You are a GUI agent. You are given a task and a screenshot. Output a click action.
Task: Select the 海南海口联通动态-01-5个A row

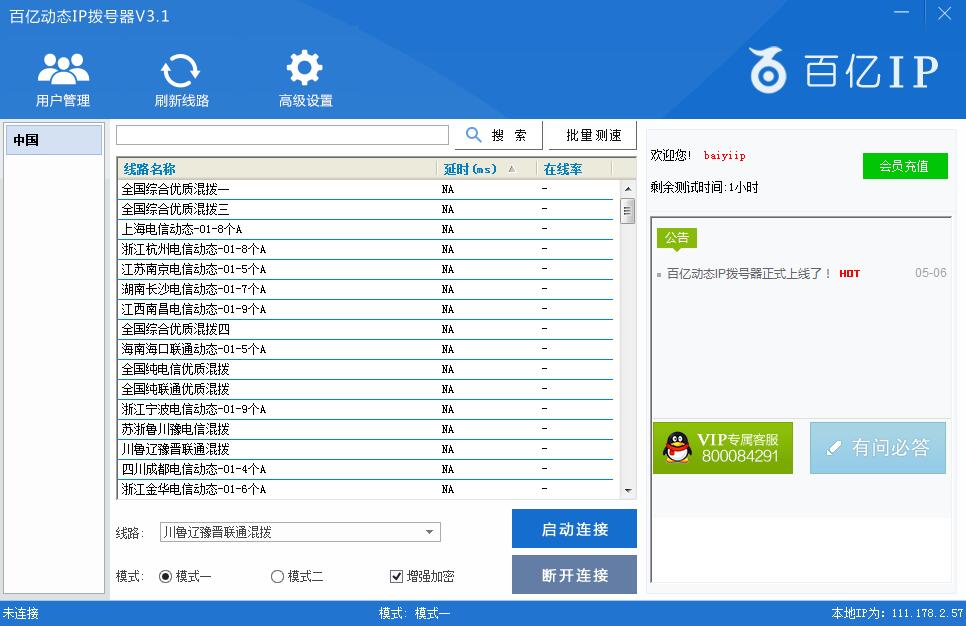tap(365, 349)
